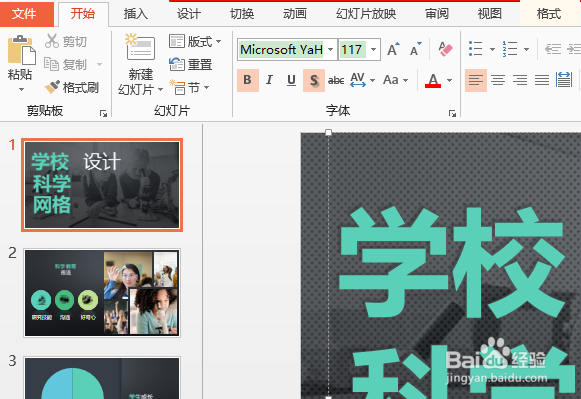Image resolution: width=581 pixels, height=399 pixels.
Task: Switch to the 开始 home tab
Action: pyautogui.click(x=83, y=14)
